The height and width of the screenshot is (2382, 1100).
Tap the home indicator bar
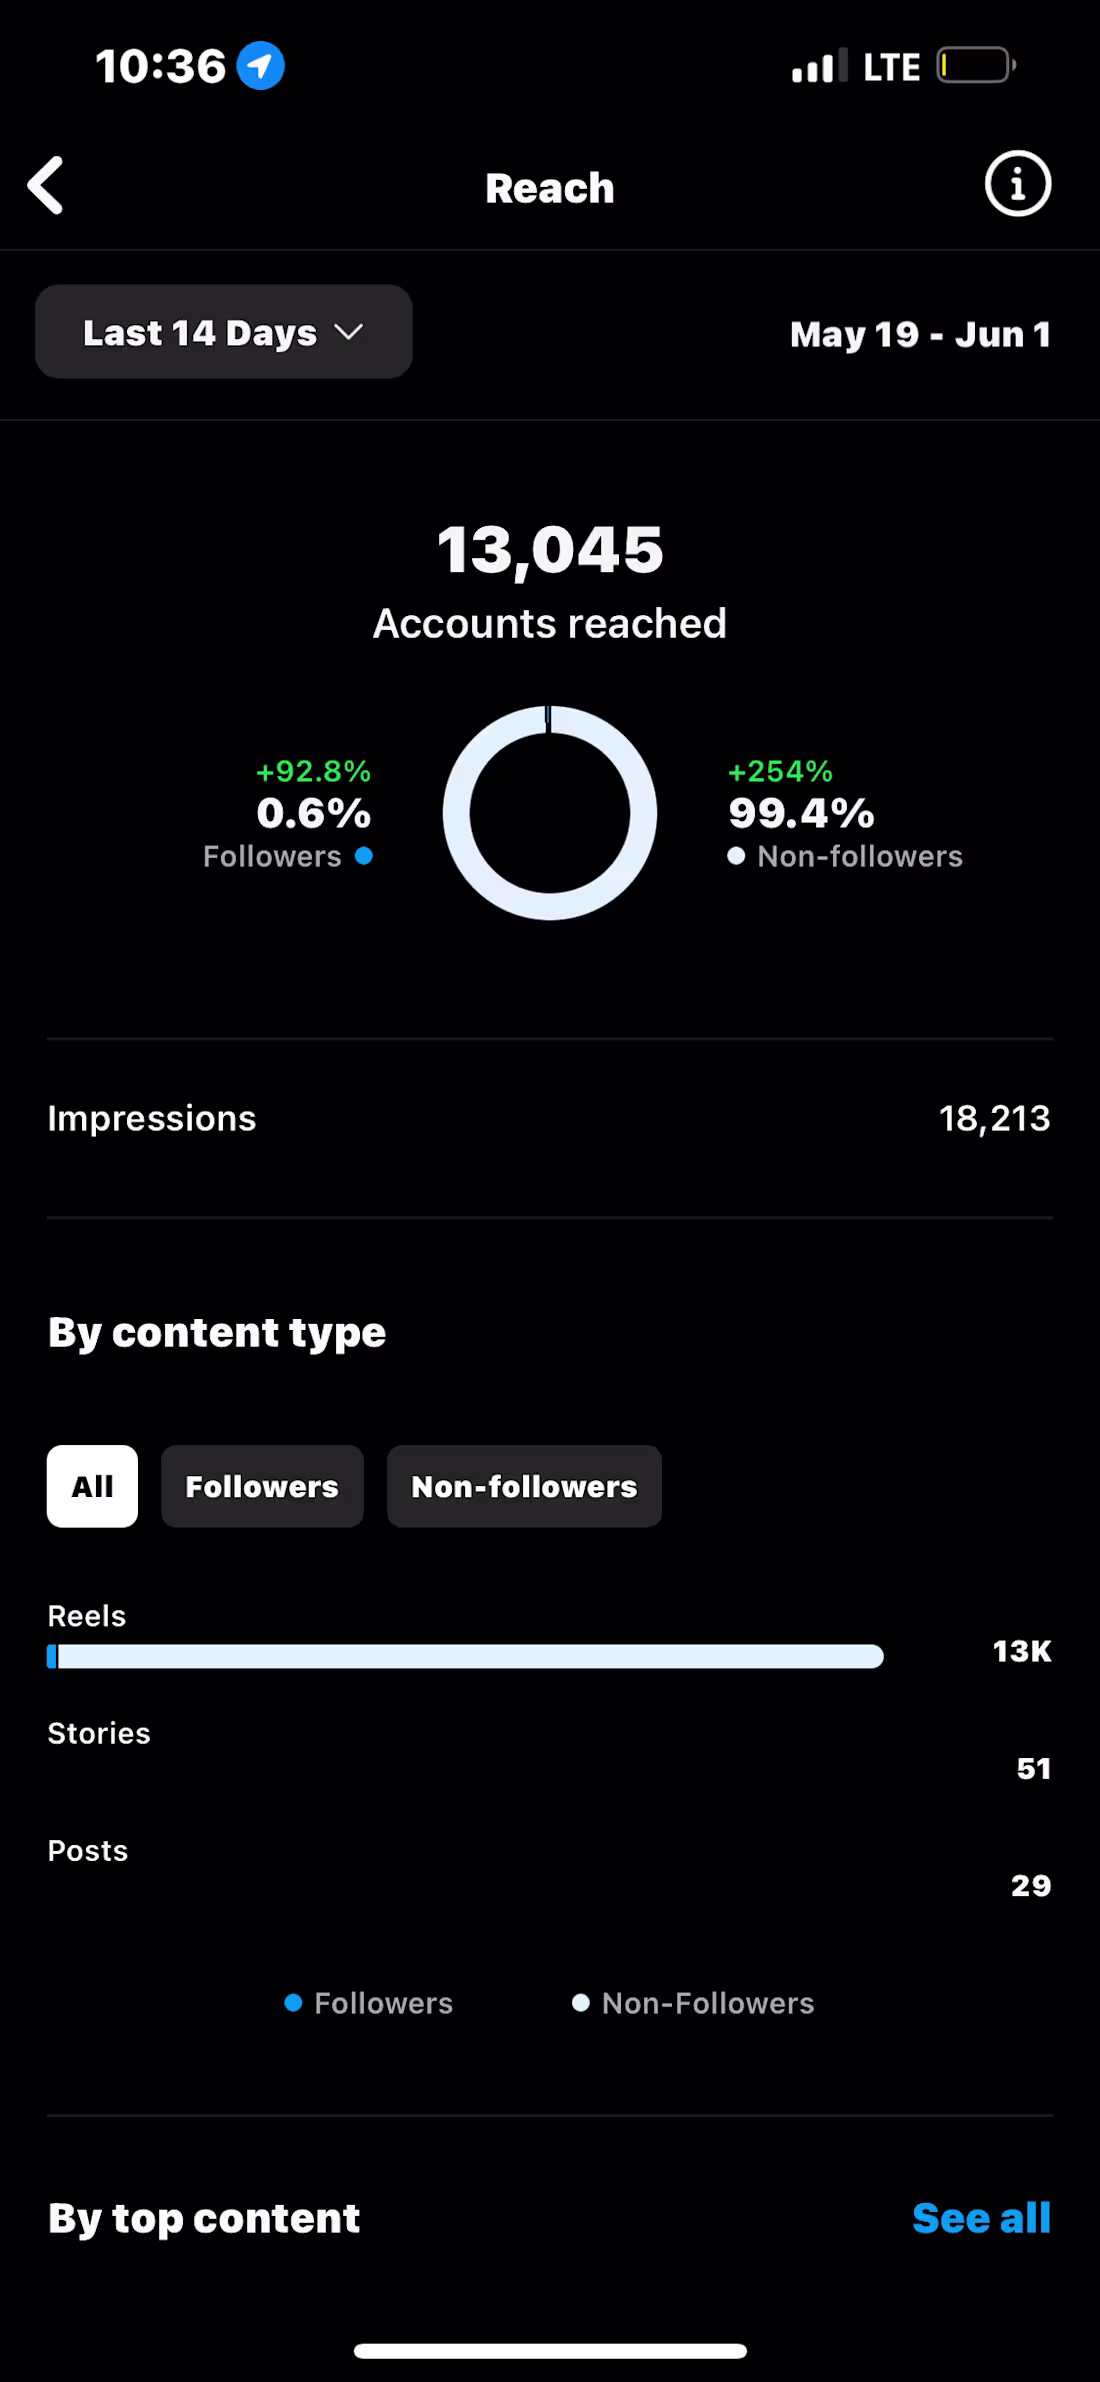550,2351
